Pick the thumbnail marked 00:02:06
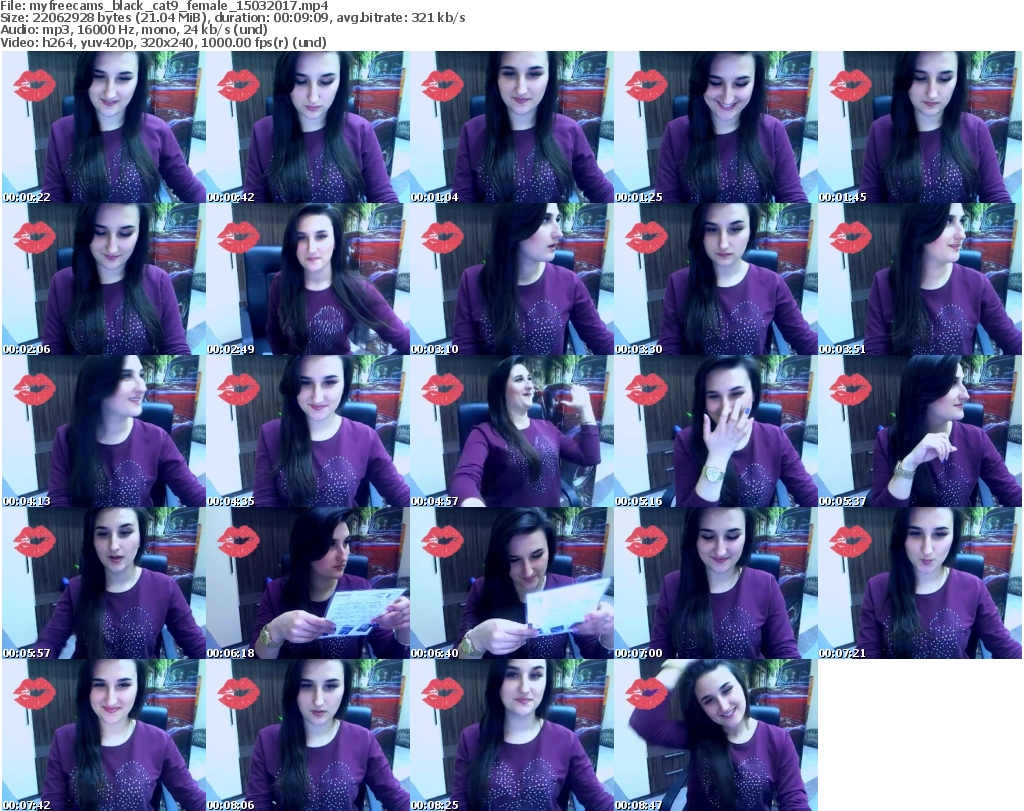 [104, 279]
